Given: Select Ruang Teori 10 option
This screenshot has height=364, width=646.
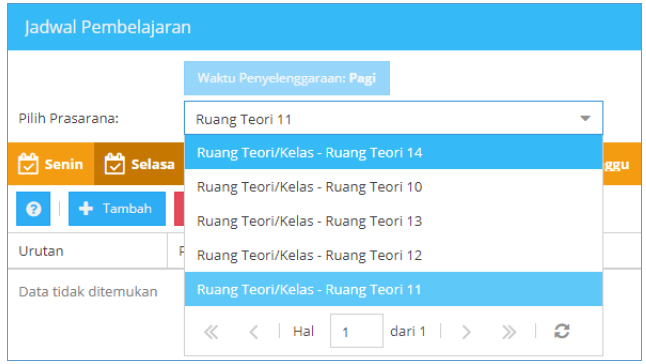Looking at the screenshot, I should point(393,187).
